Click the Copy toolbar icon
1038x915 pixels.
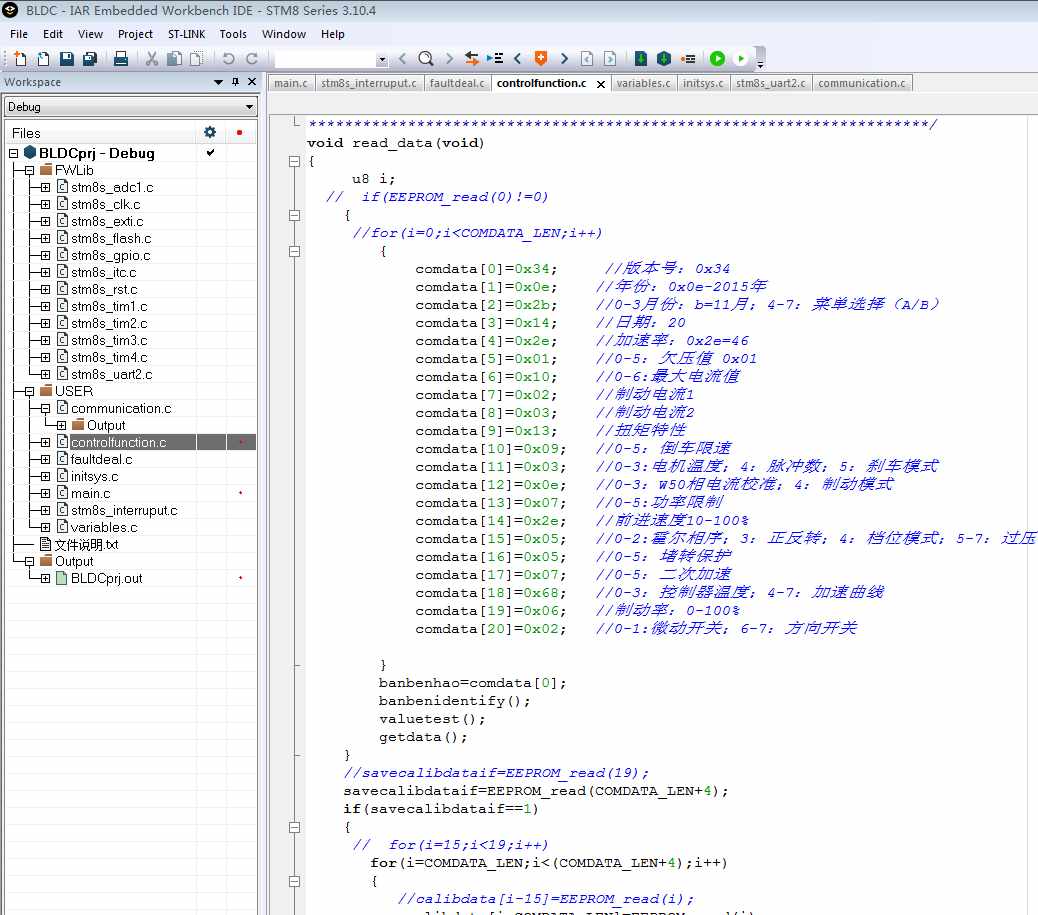point(174,59)
